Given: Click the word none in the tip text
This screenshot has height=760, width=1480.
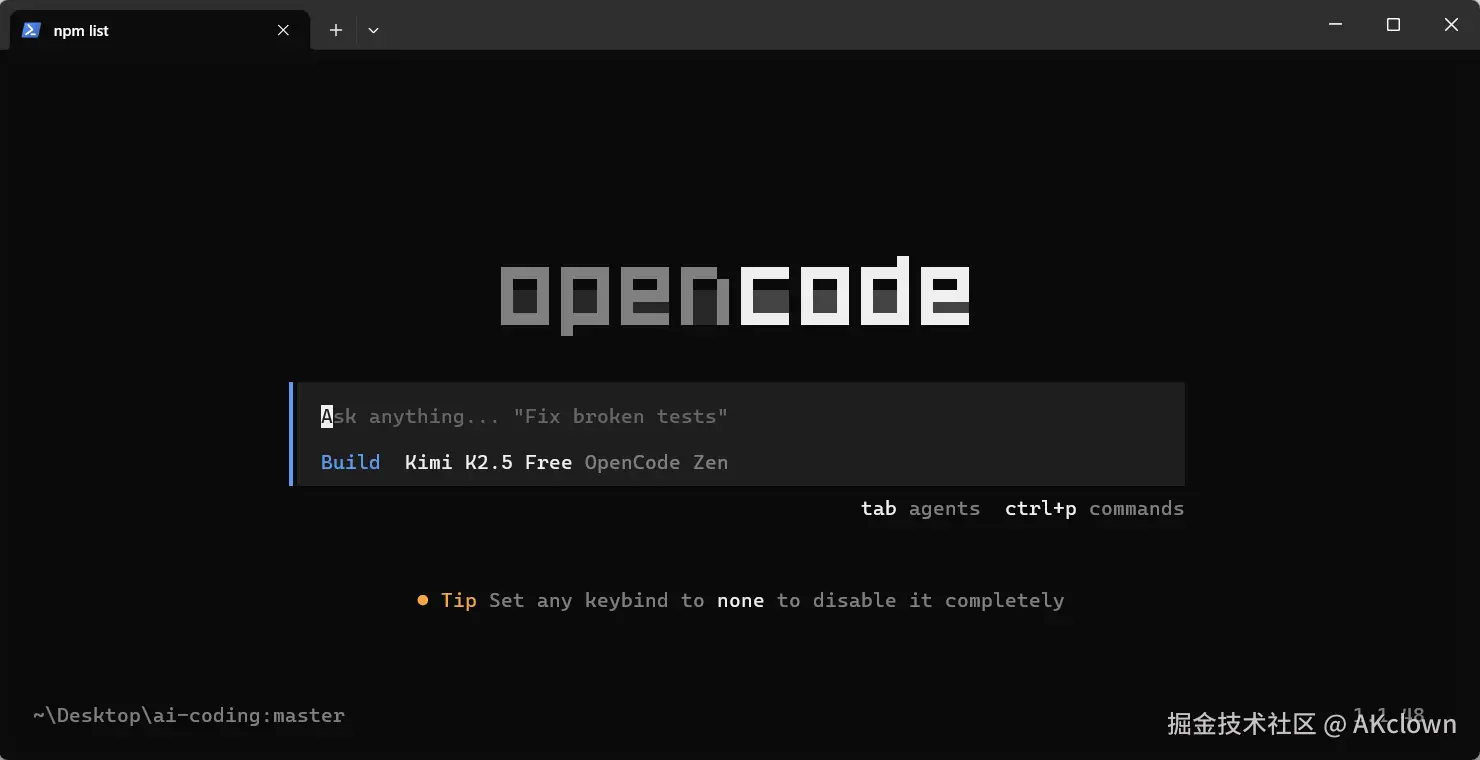Looking at the screenshot, I should point(740,600).
